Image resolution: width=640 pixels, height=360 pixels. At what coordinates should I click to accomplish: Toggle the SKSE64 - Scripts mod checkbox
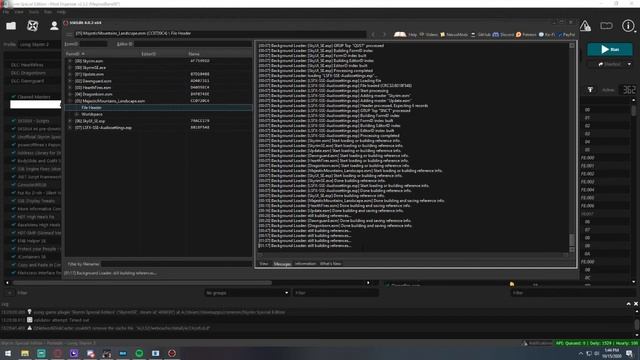(x=13, y=121)
